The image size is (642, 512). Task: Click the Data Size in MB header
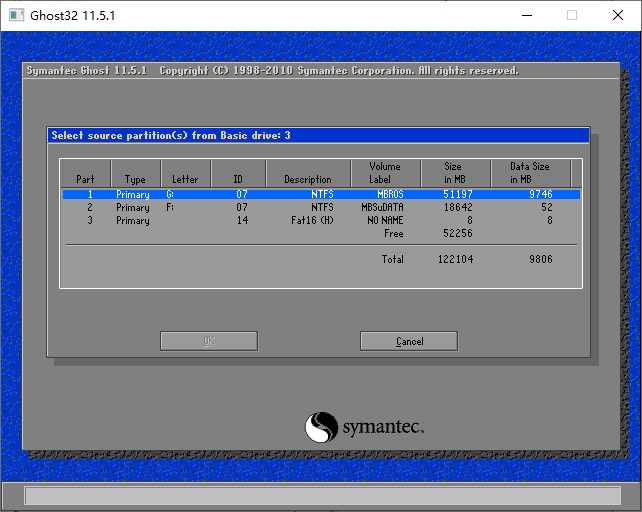pyautogui.click(x=530, y=173)
